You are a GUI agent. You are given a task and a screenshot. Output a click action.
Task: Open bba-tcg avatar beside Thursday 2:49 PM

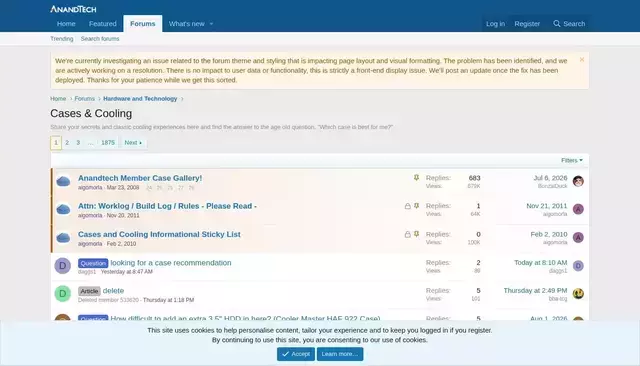click(578, 293)
